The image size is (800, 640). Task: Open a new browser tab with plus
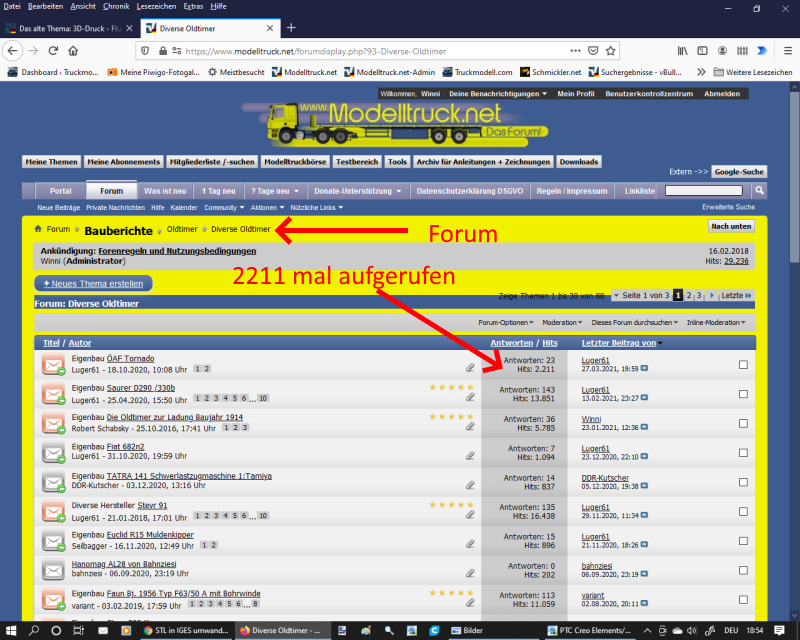pos(291,28)
